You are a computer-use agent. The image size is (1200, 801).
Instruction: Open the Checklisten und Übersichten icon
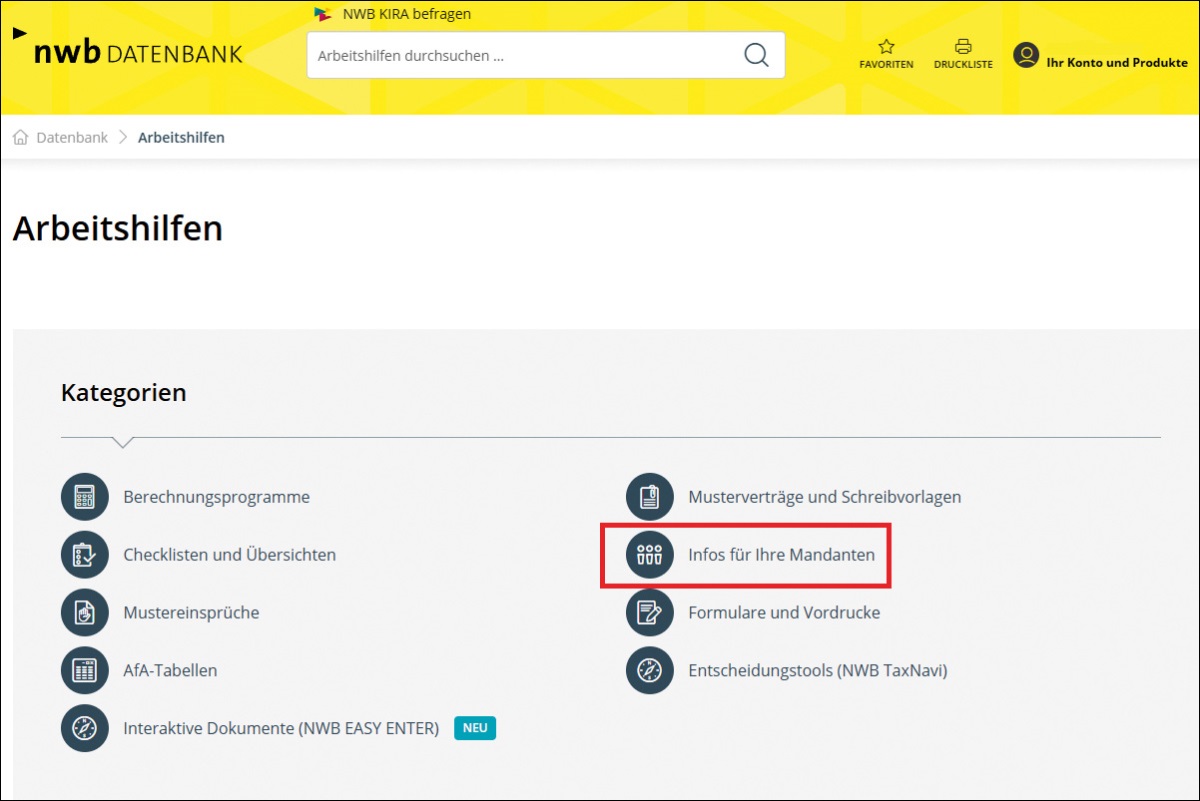click(85, 554)
